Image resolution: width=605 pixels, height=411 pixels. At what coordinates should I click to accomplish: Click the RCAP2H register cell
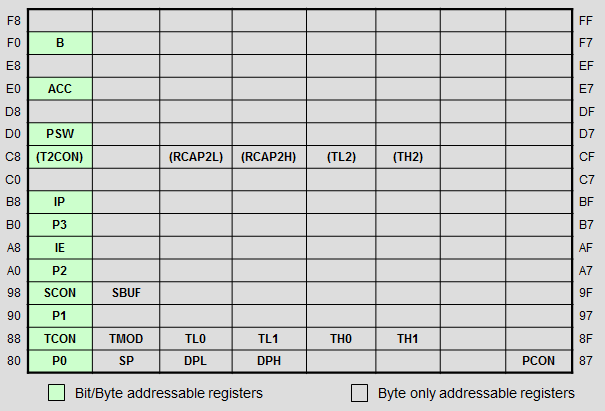[x=269, y=157]
